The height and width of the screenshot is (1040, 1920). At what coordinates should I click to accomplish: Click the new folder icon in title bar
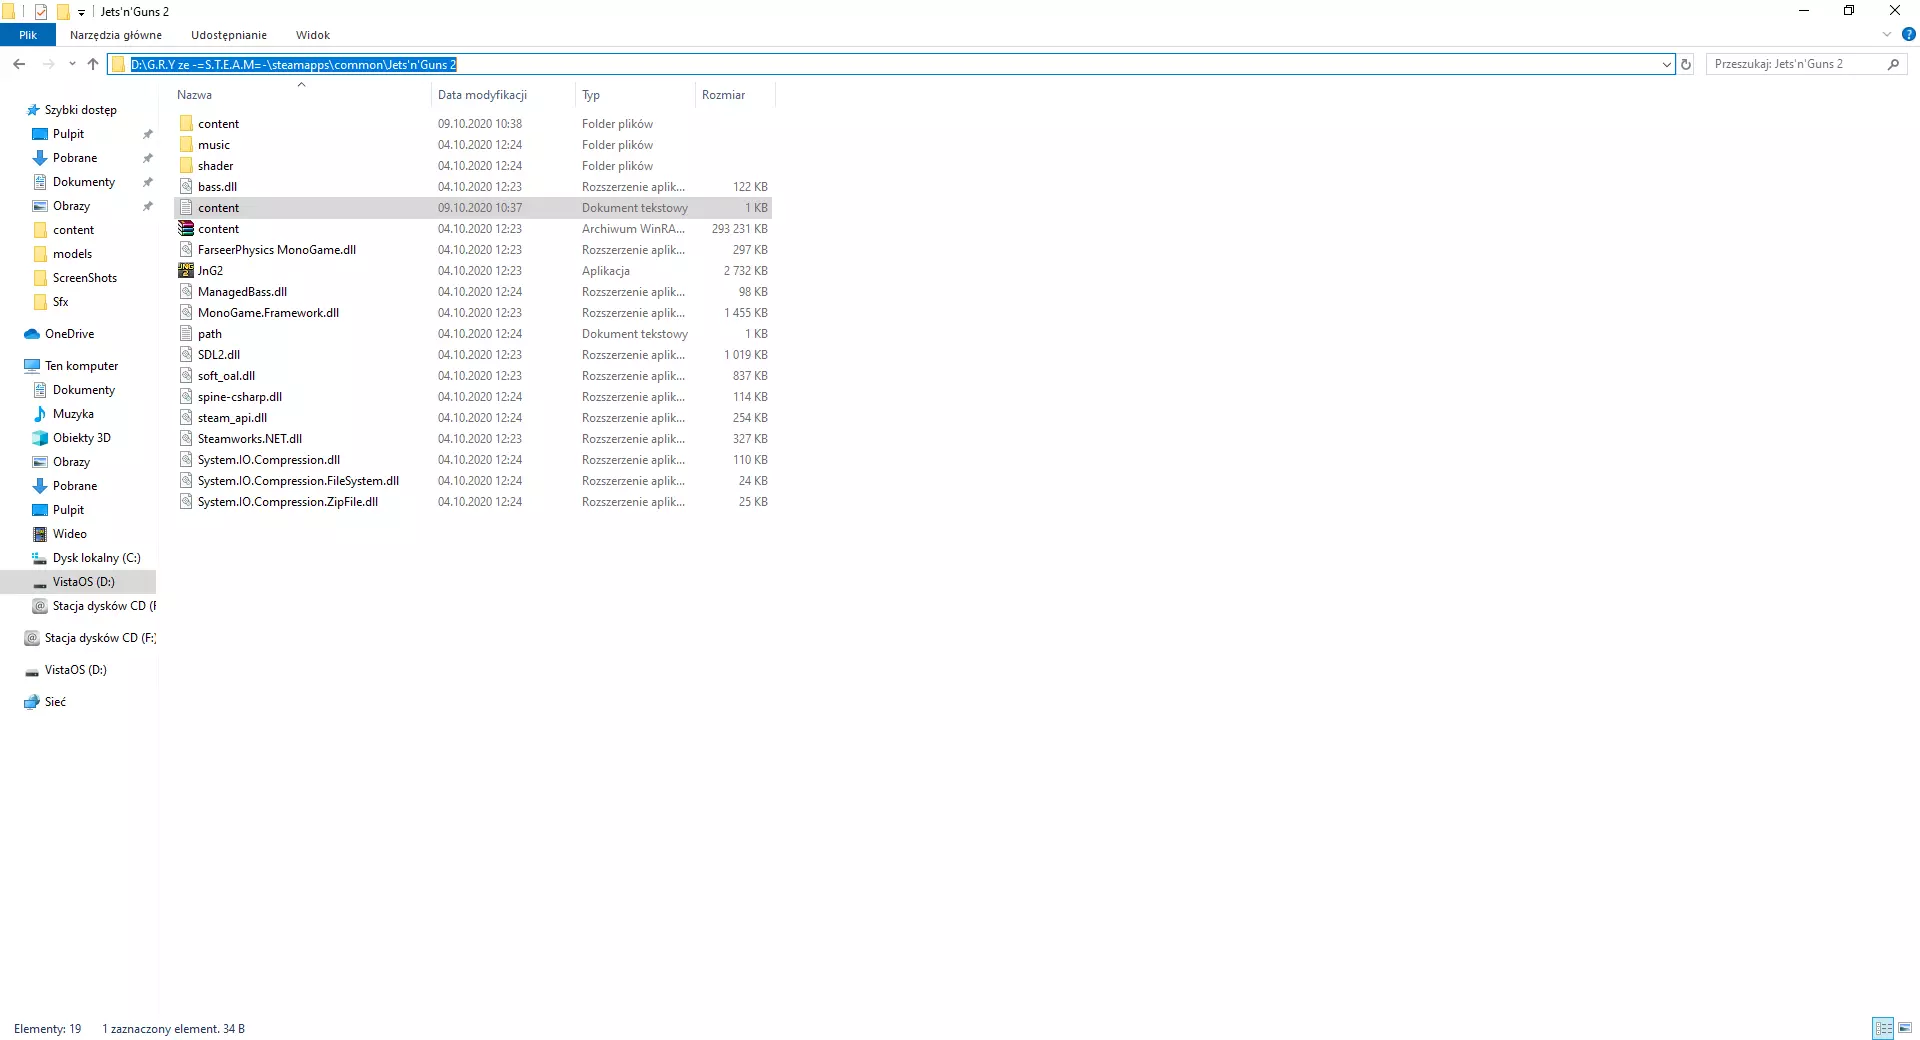coord(63,12)
